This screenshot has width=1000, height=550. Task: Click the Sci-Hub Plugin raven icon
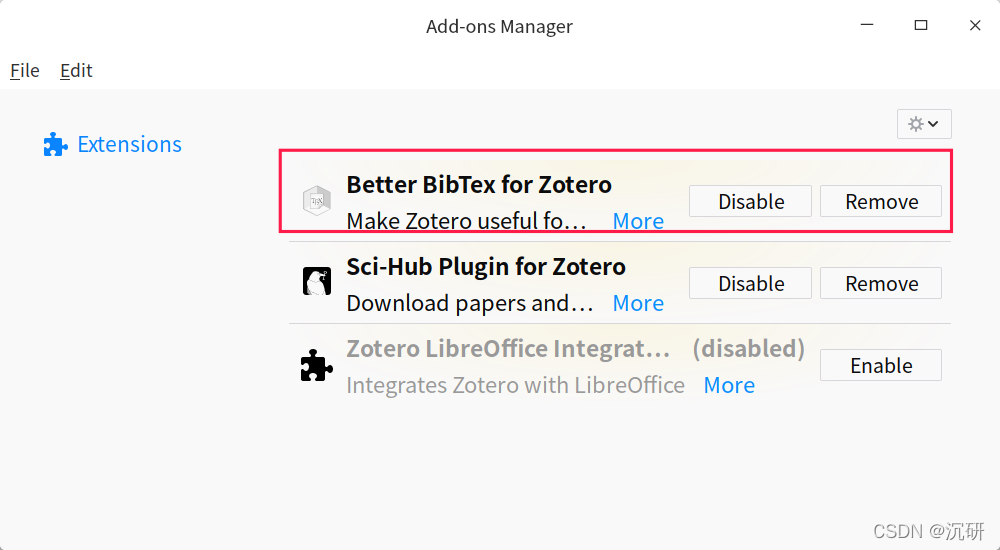coord(317,283)
